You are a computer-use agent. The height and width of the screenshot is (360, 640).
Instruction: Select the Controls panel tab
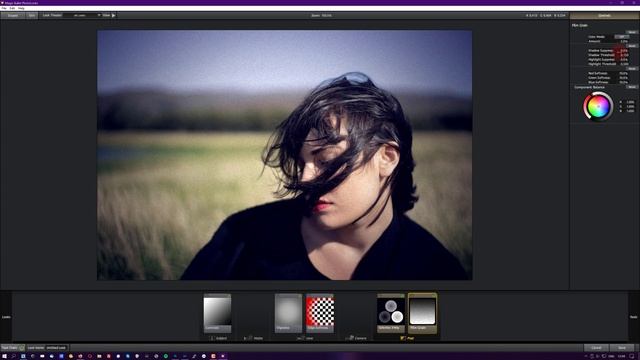tap(604, 16)
